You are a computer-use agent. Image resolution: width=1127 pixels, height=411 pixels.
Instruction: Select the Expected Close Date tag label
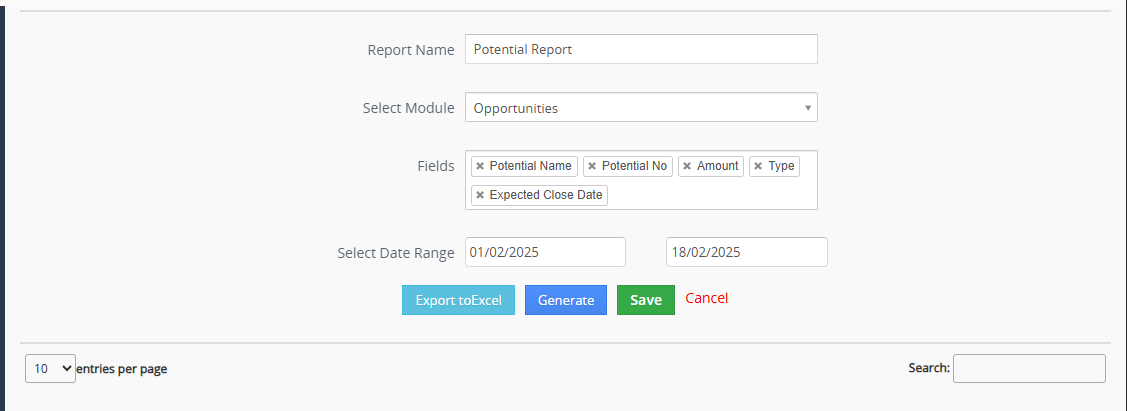(546, 195)
